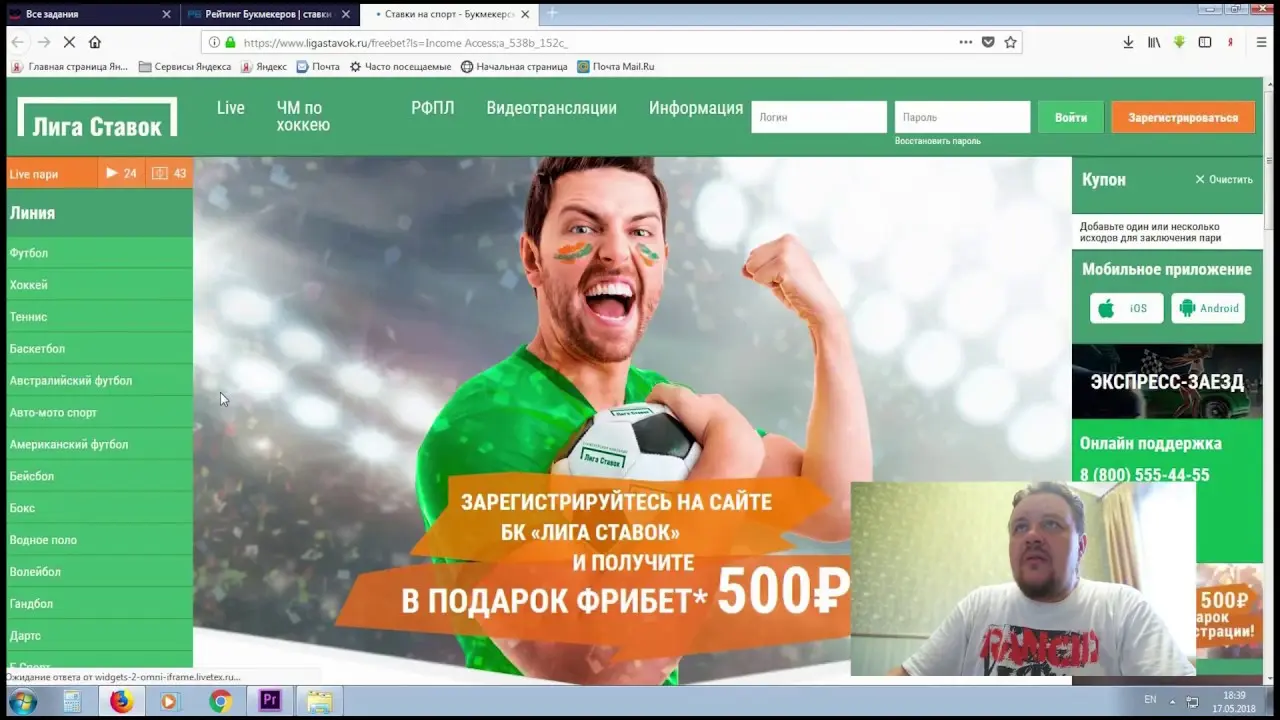Open the Сервисы Яндекса bookmarks folder
The height and width of the screenshot is (720, 1280).
(x=185, y=67)
